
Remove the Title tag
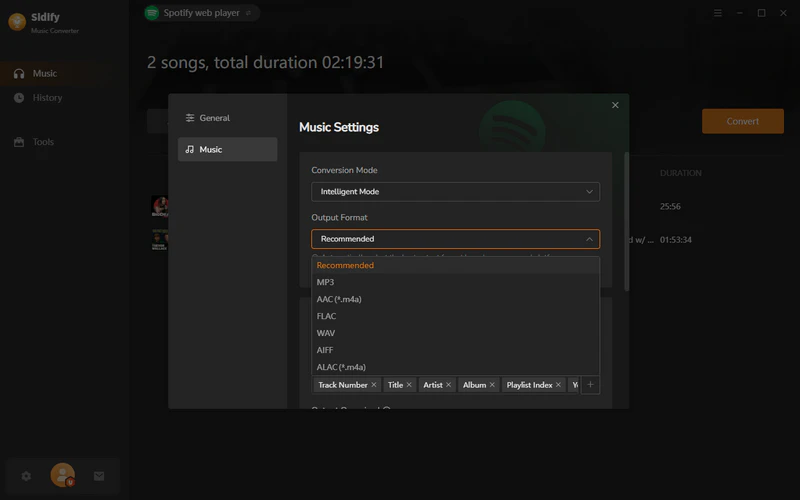click(x=409, y=385)
